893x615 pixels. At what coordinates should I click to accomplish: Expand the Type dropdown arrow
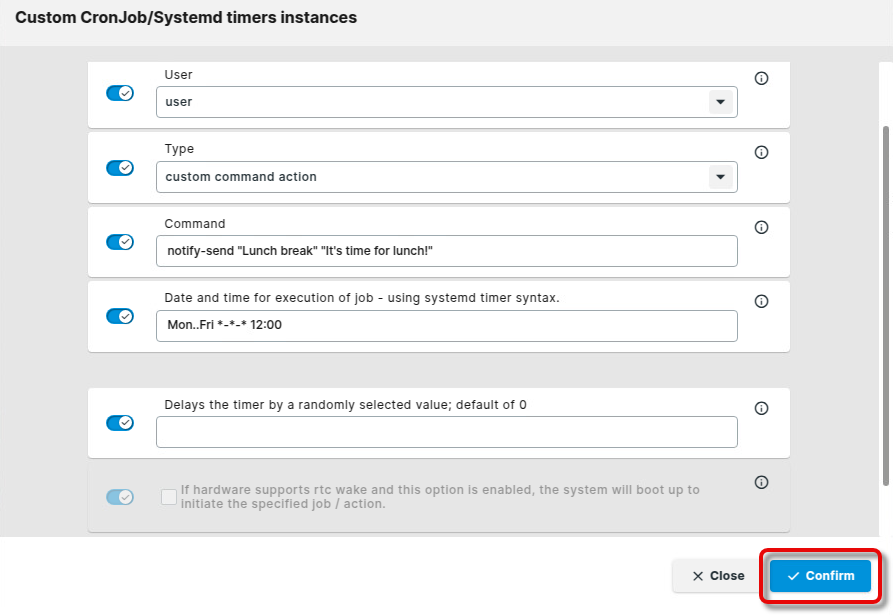(719, 177)
